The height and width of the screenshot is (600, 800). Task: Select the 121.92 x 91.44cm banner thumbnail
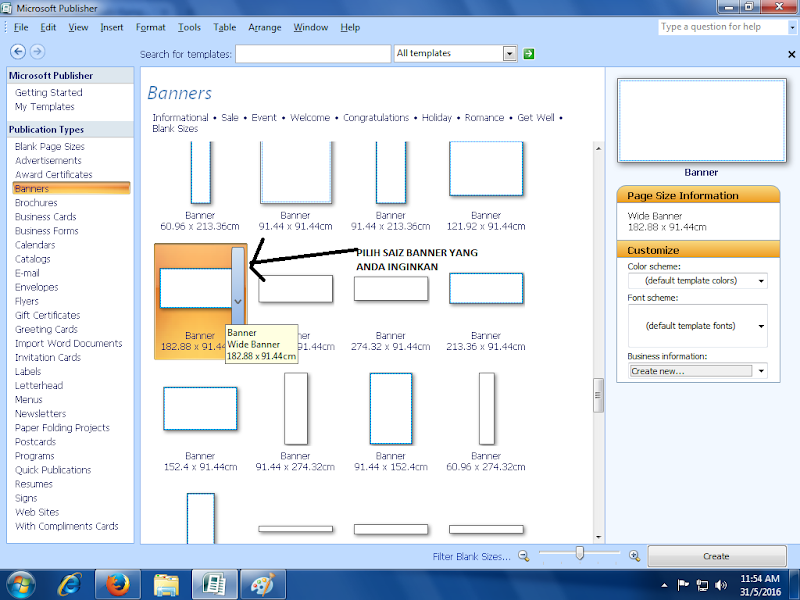[486, 169]
